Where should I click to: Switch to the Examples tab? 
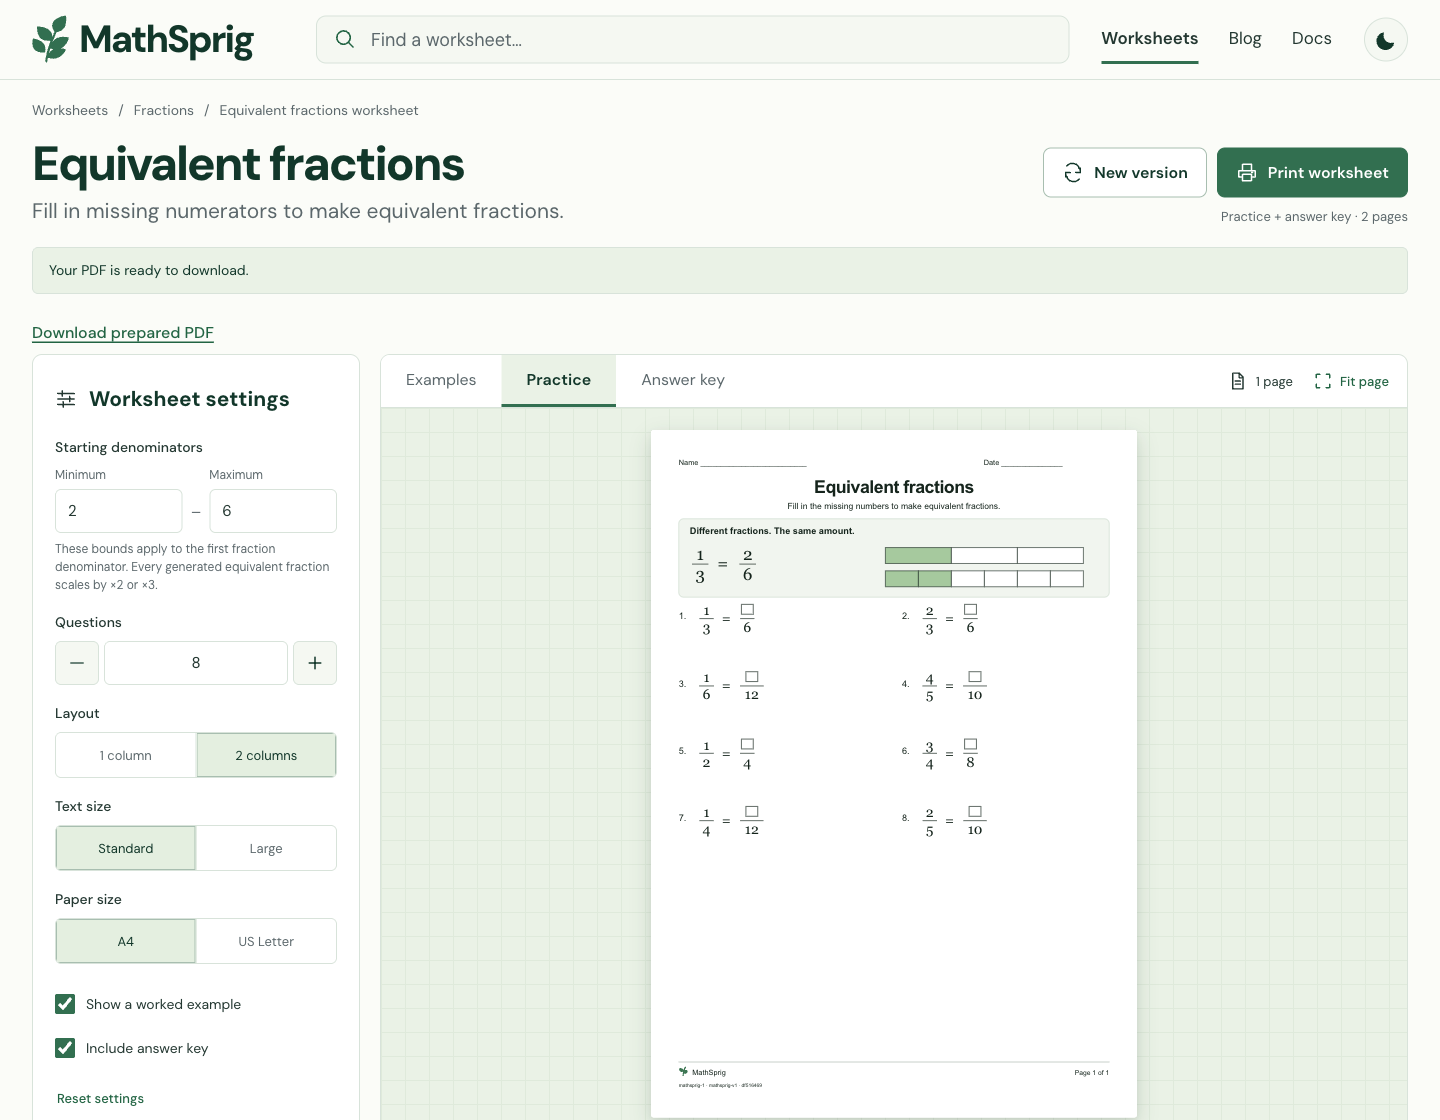(441, 380)
